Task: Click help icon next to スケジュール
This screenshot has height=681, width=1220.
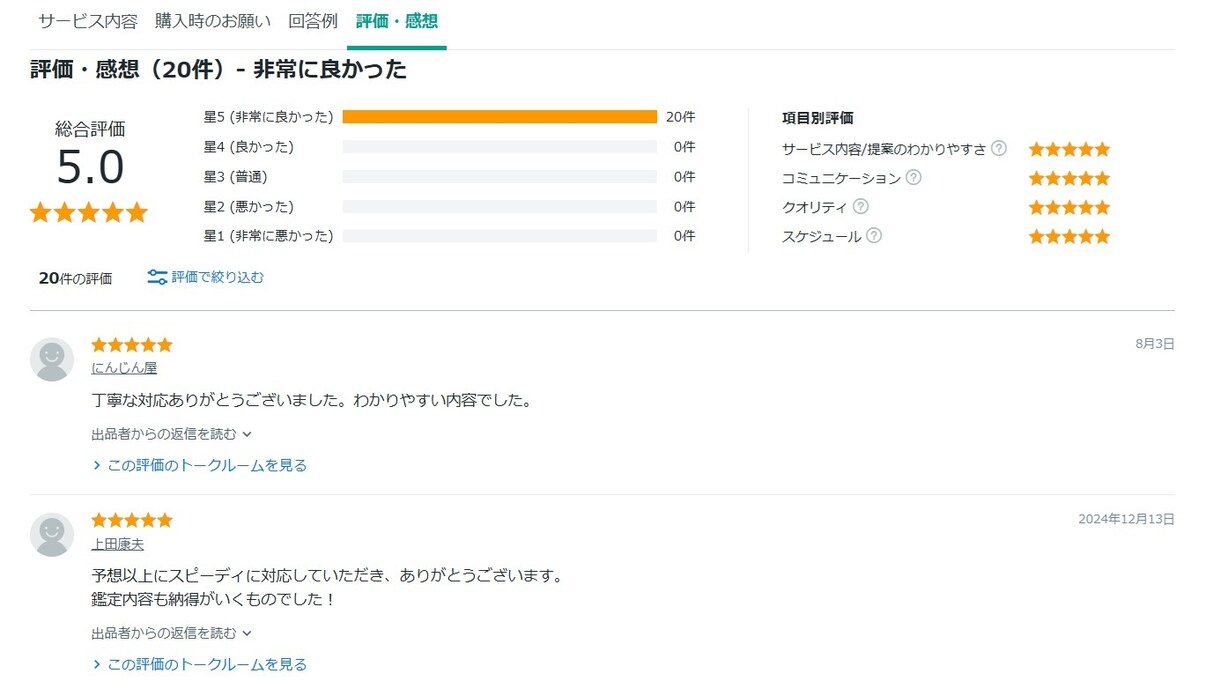Action: click(x=874, y=235)
